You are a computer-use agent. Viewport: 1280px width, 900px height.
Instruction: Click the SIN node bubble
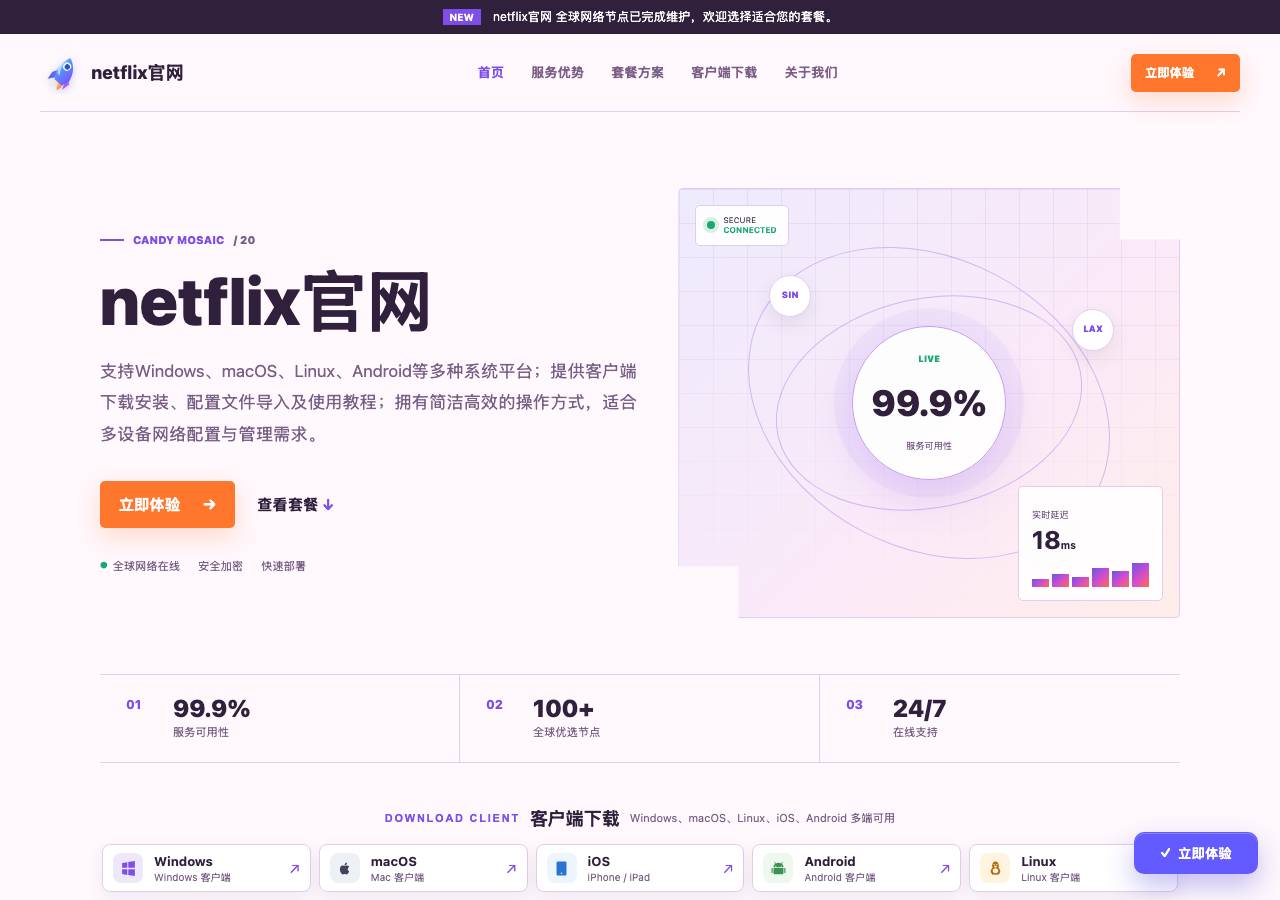click(790, 295)
